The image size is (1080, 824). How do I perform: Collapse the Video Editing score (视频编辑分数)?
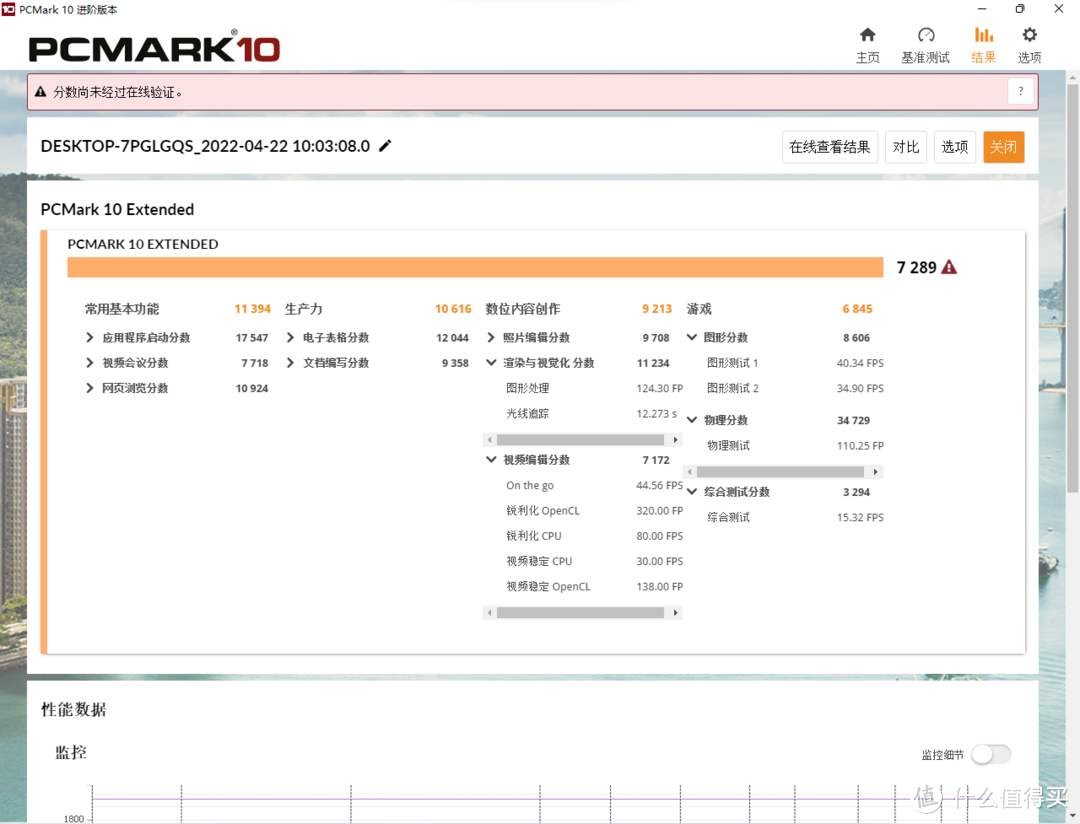click(x=490, y=460)
